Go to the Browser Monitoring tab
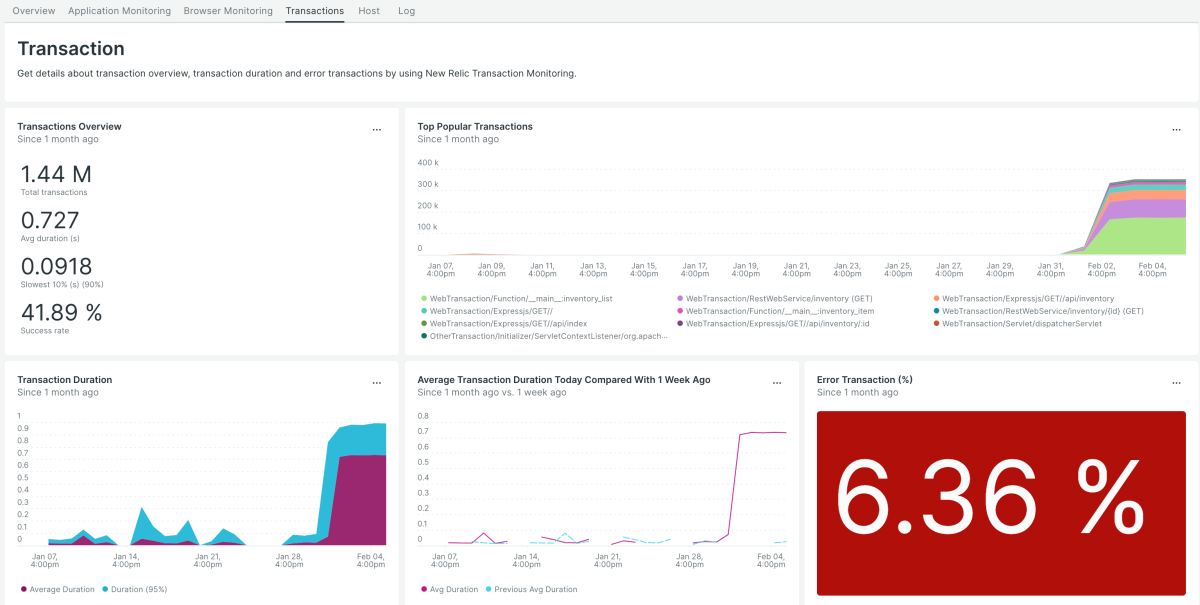The width and height of the screenshot is (1200, 605). pos(228,11)
